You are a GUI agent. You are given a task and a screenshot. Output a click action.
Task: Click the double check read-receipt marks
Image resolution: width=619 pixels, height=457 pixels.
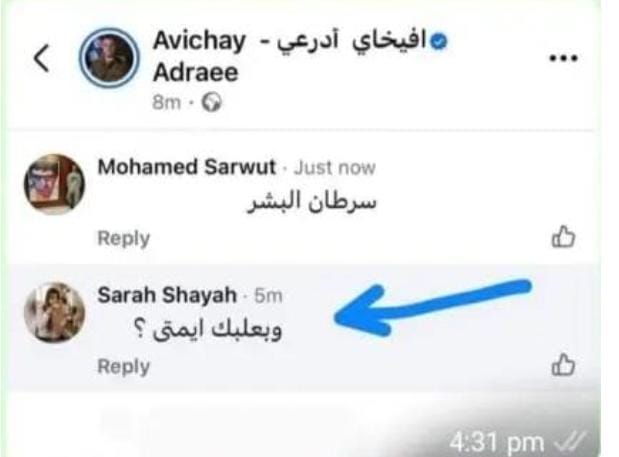pyautogui.click(x=570, y=442)
